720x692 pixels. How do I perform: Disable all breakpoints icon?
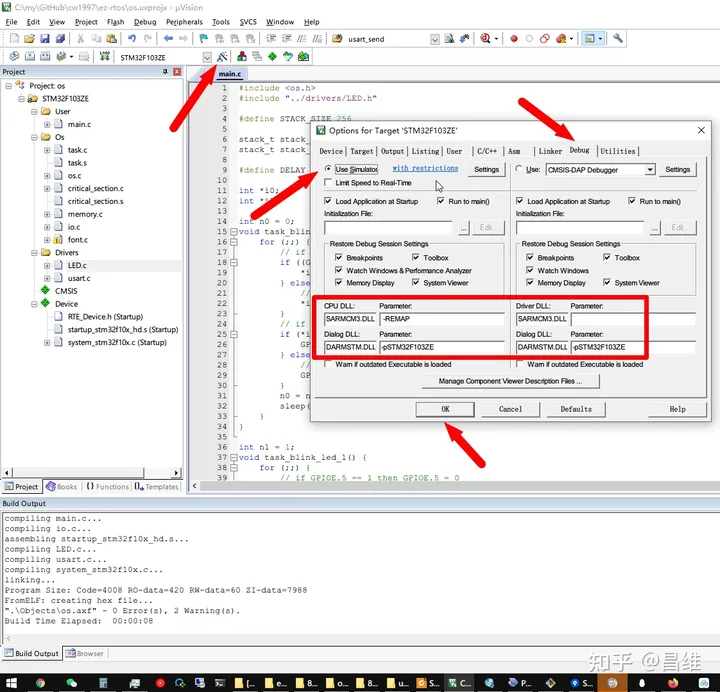click(x=545, y=39)
